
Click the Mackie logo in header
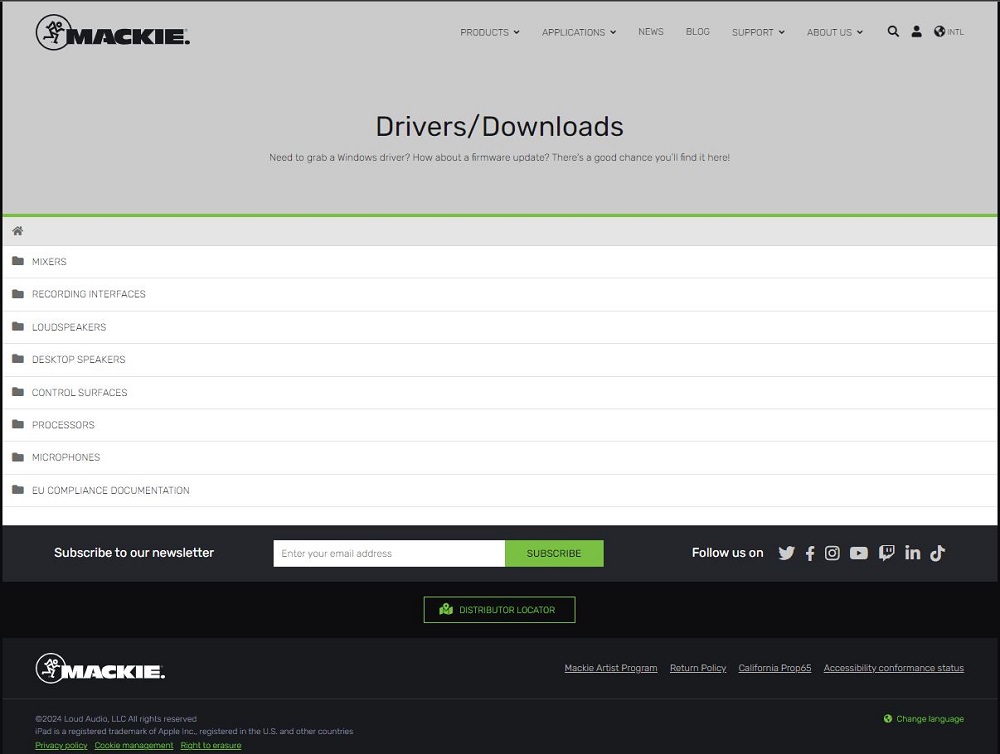(x=112, y=32)
